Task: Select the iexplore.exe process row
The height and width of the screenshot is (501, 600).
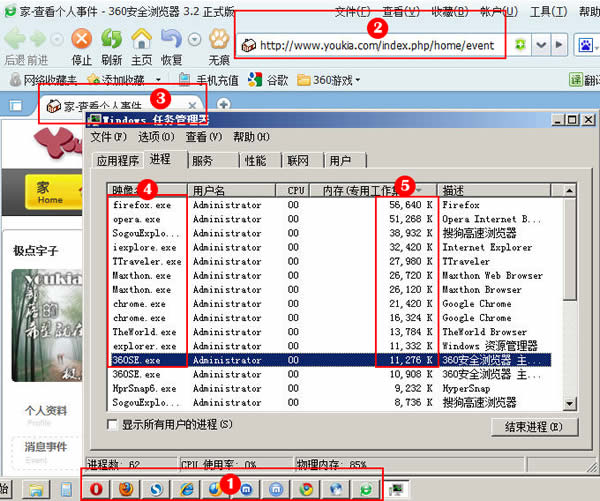Action: 331,247
